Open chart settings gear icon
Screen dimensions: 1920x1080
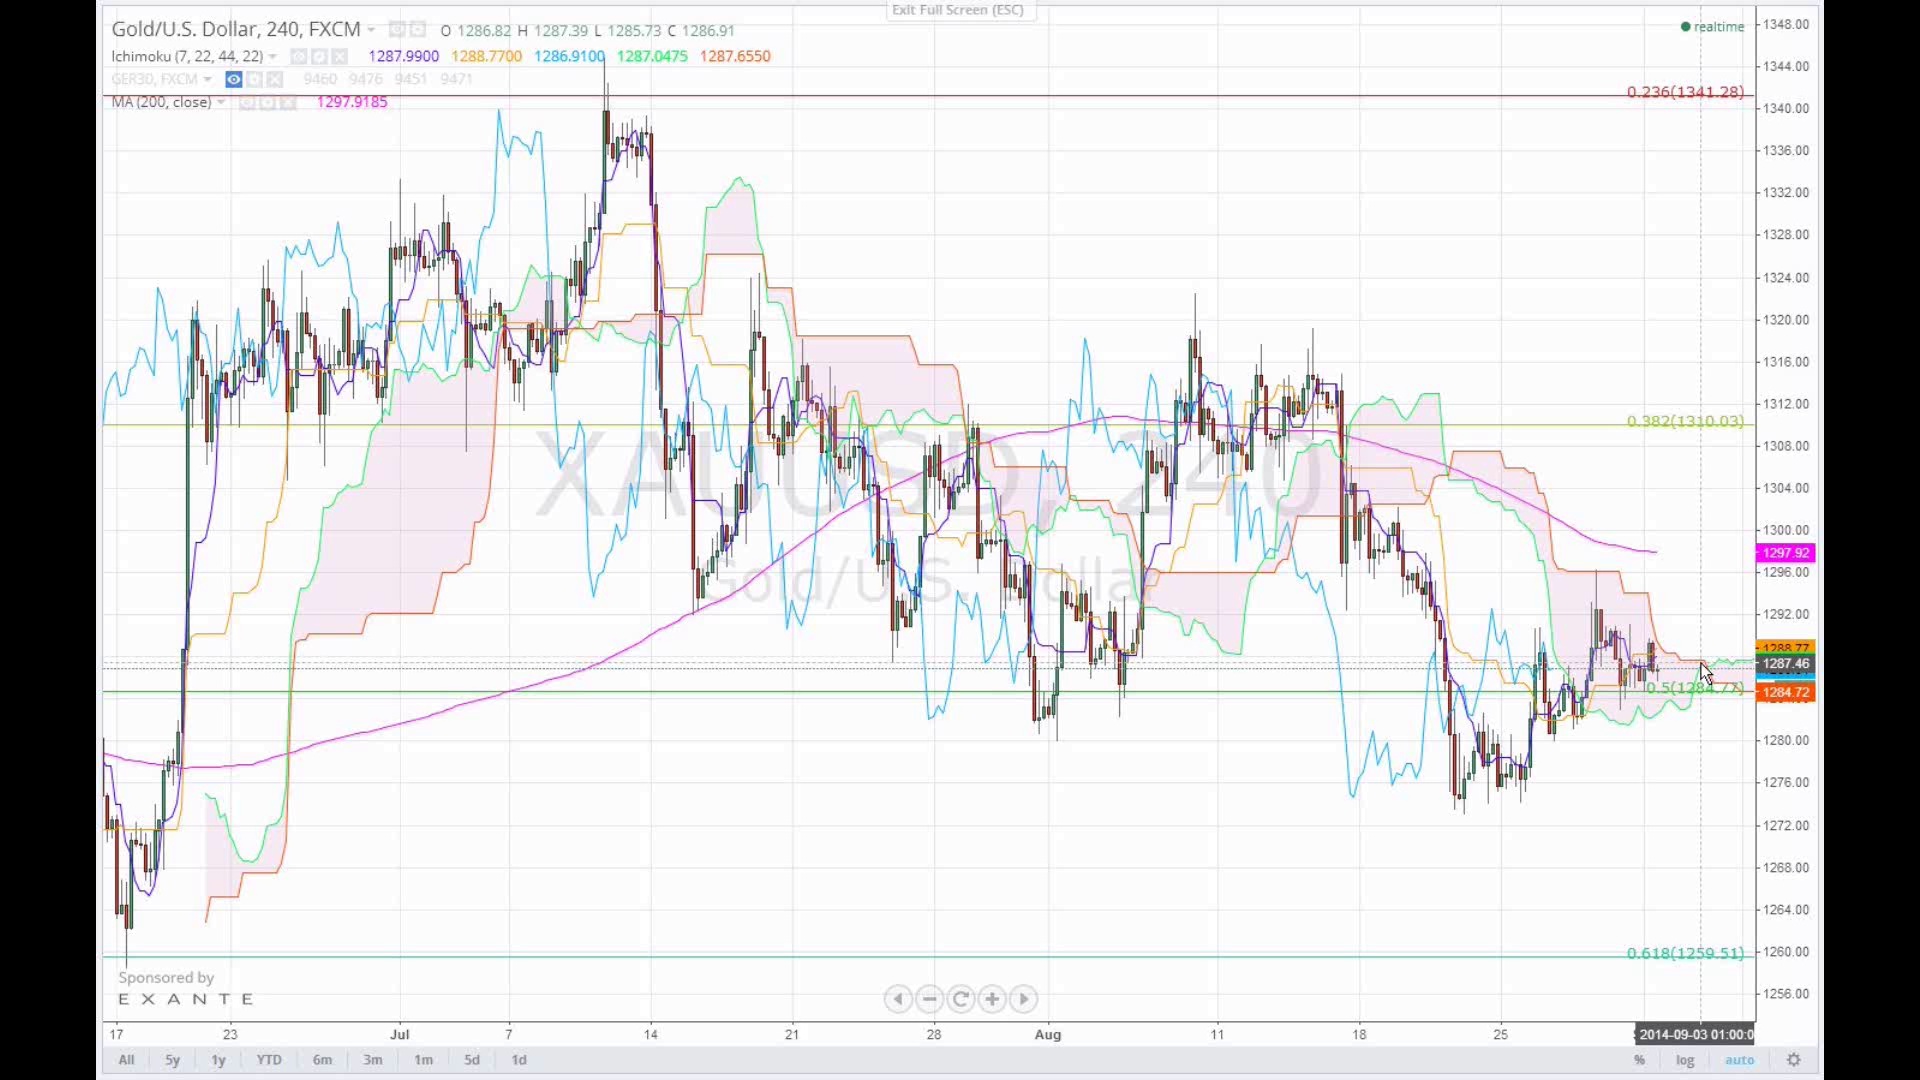pyautogui.click(x=1794, y=1060)
